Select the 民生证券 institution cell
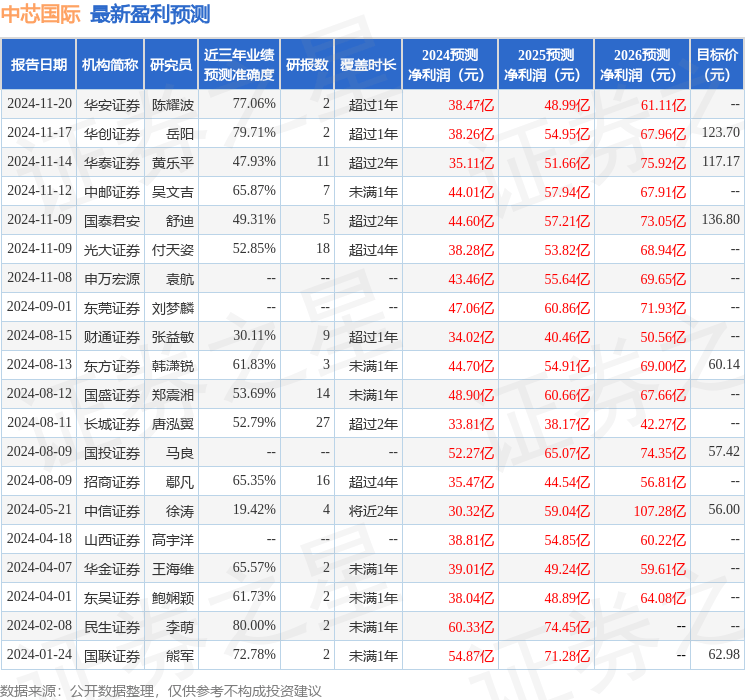 (x=112, y=627)
